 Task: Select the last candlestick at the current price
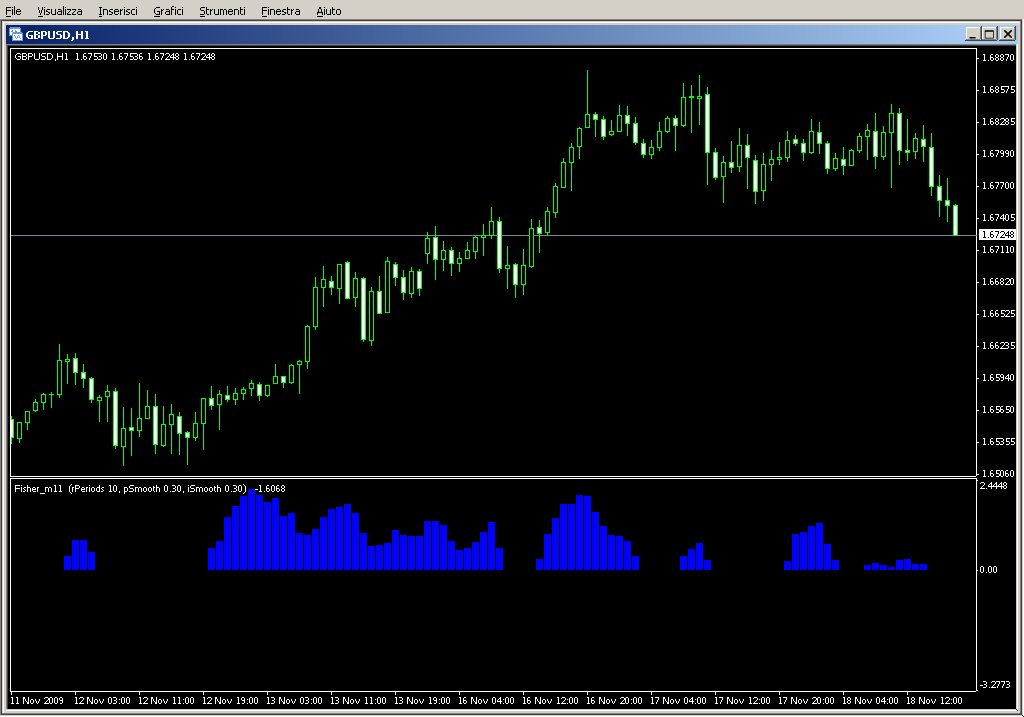(x=955, y=219)
